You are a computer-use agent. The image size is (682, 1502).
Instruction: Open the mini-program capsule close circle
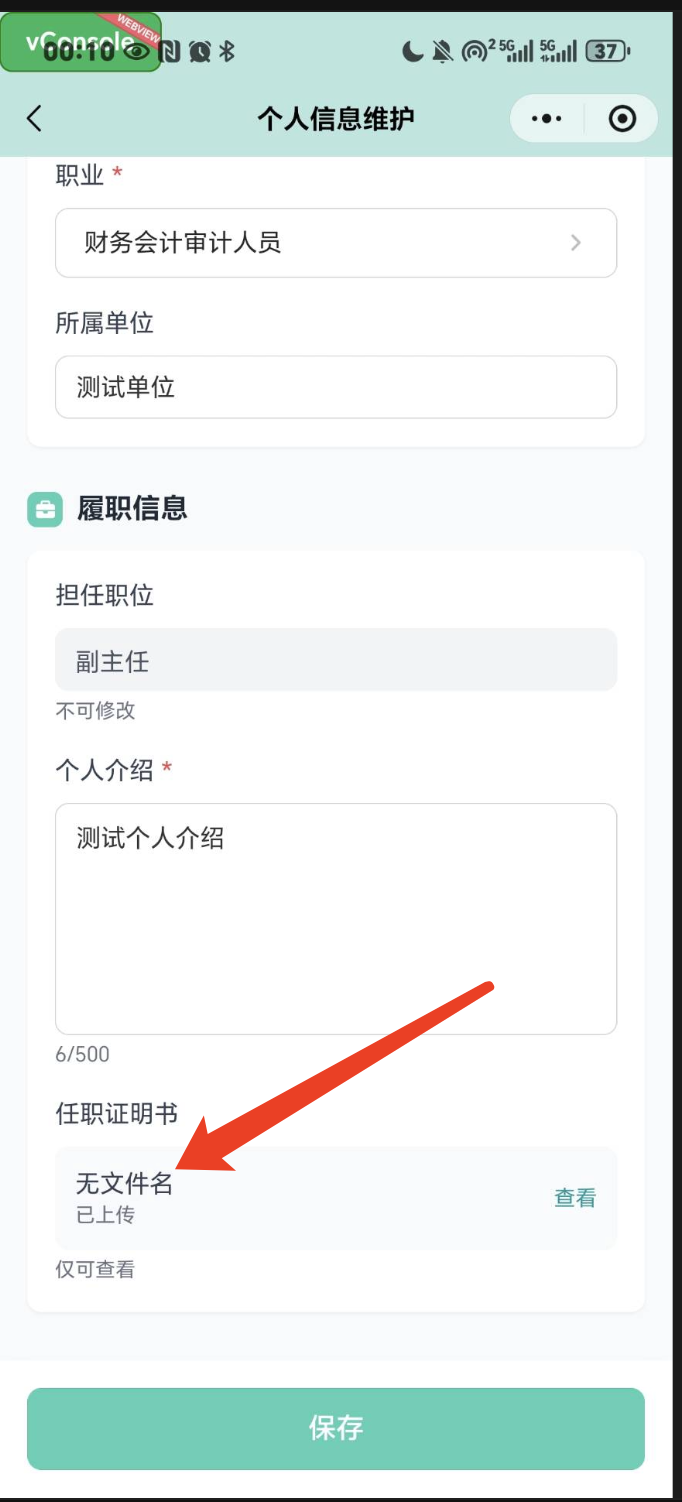[621, 118]
